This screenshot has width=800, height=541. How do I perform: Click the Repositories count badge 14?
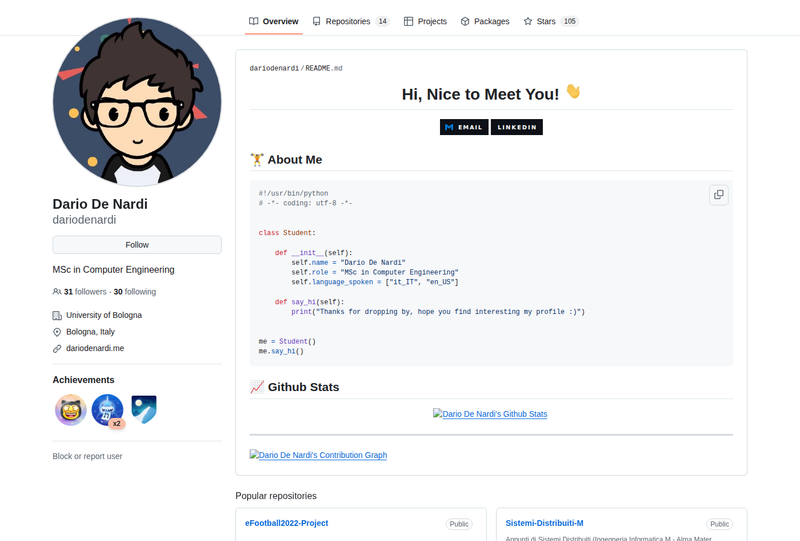(383, 21)
